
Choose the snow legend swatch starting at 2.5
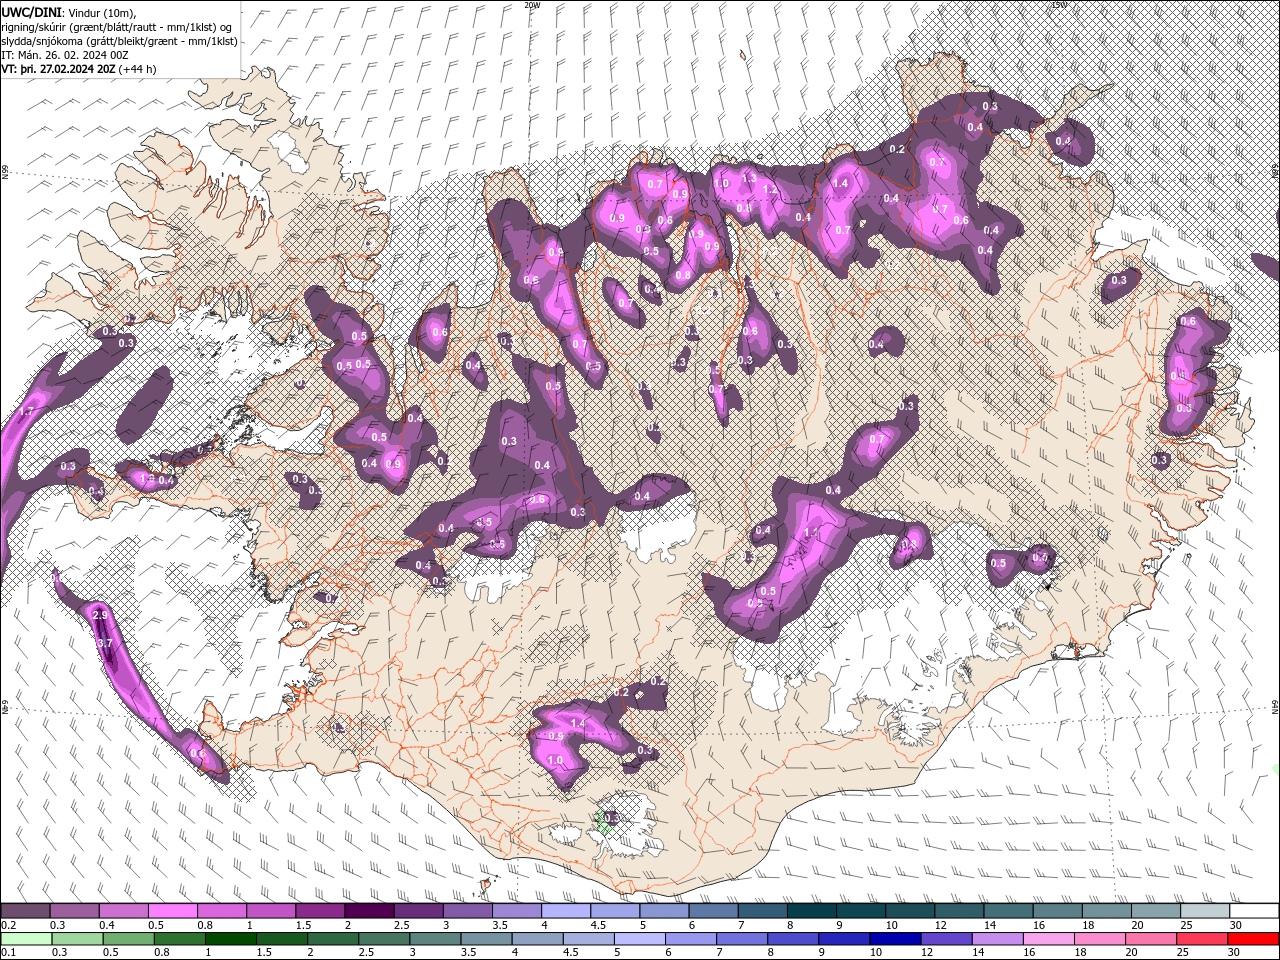[x=418, y=911]
